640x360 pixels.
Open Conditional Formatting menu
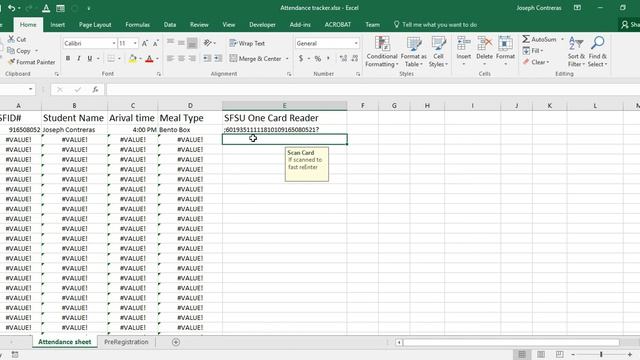click(382, 52)
